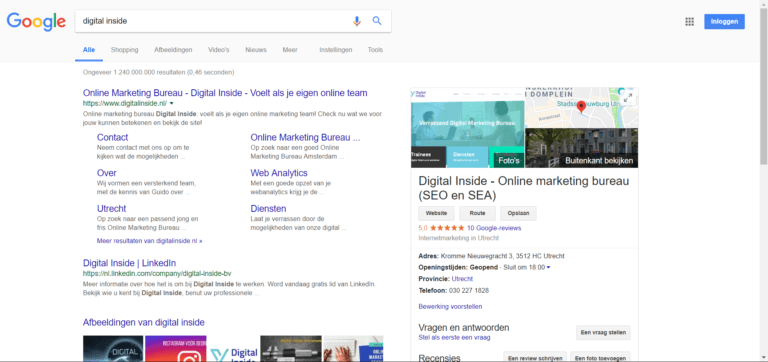The width and height of the screenshot is (768, 362).
Task: Click Bewerking voorstellen link
Action: [x=450, y=307]
